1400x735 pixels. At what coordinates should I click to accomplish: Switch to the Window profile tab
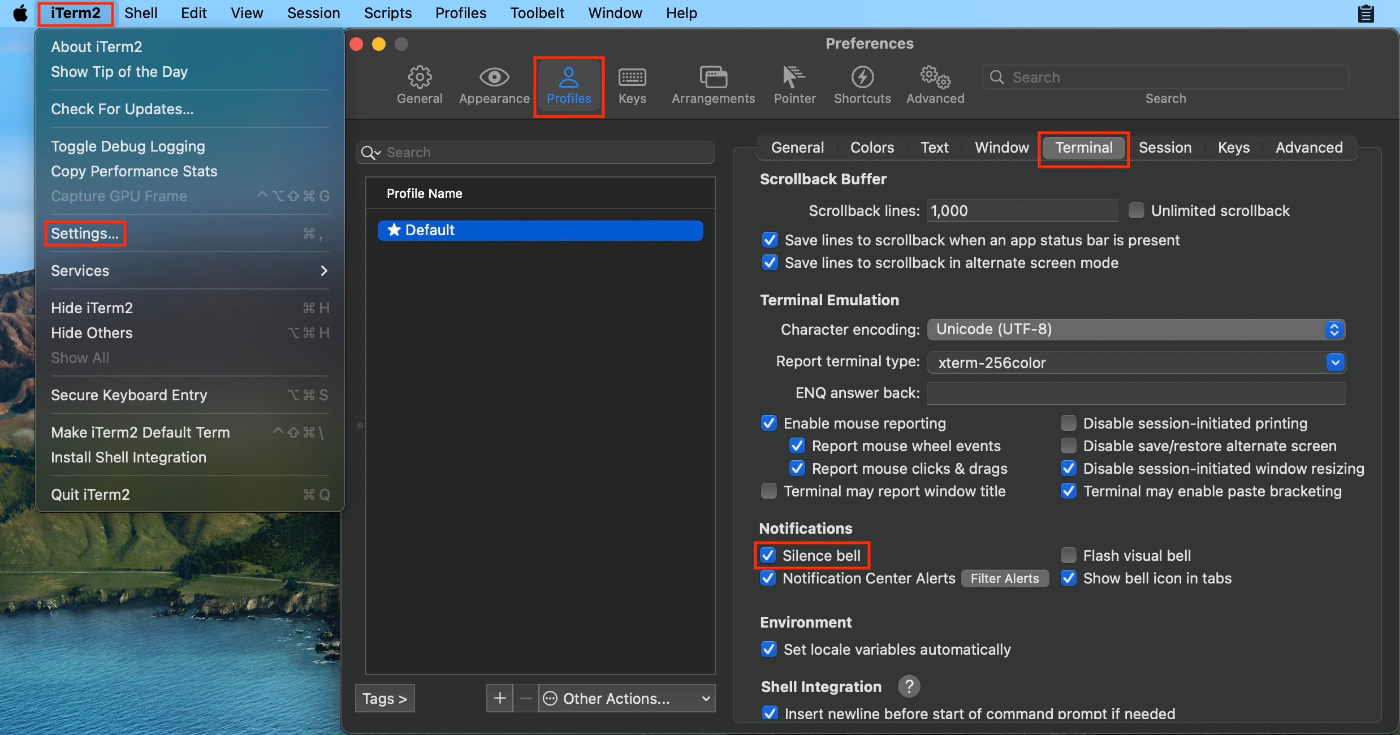[x=1001, y=147]
